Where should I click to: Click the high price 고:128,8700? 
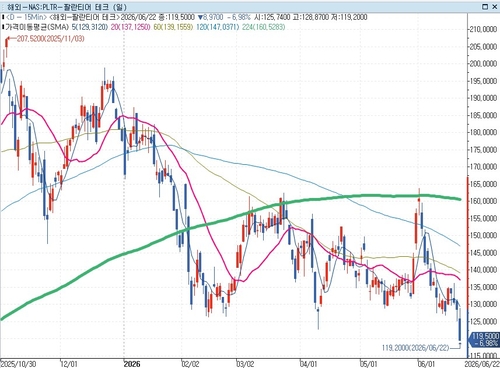coord(311,17)
